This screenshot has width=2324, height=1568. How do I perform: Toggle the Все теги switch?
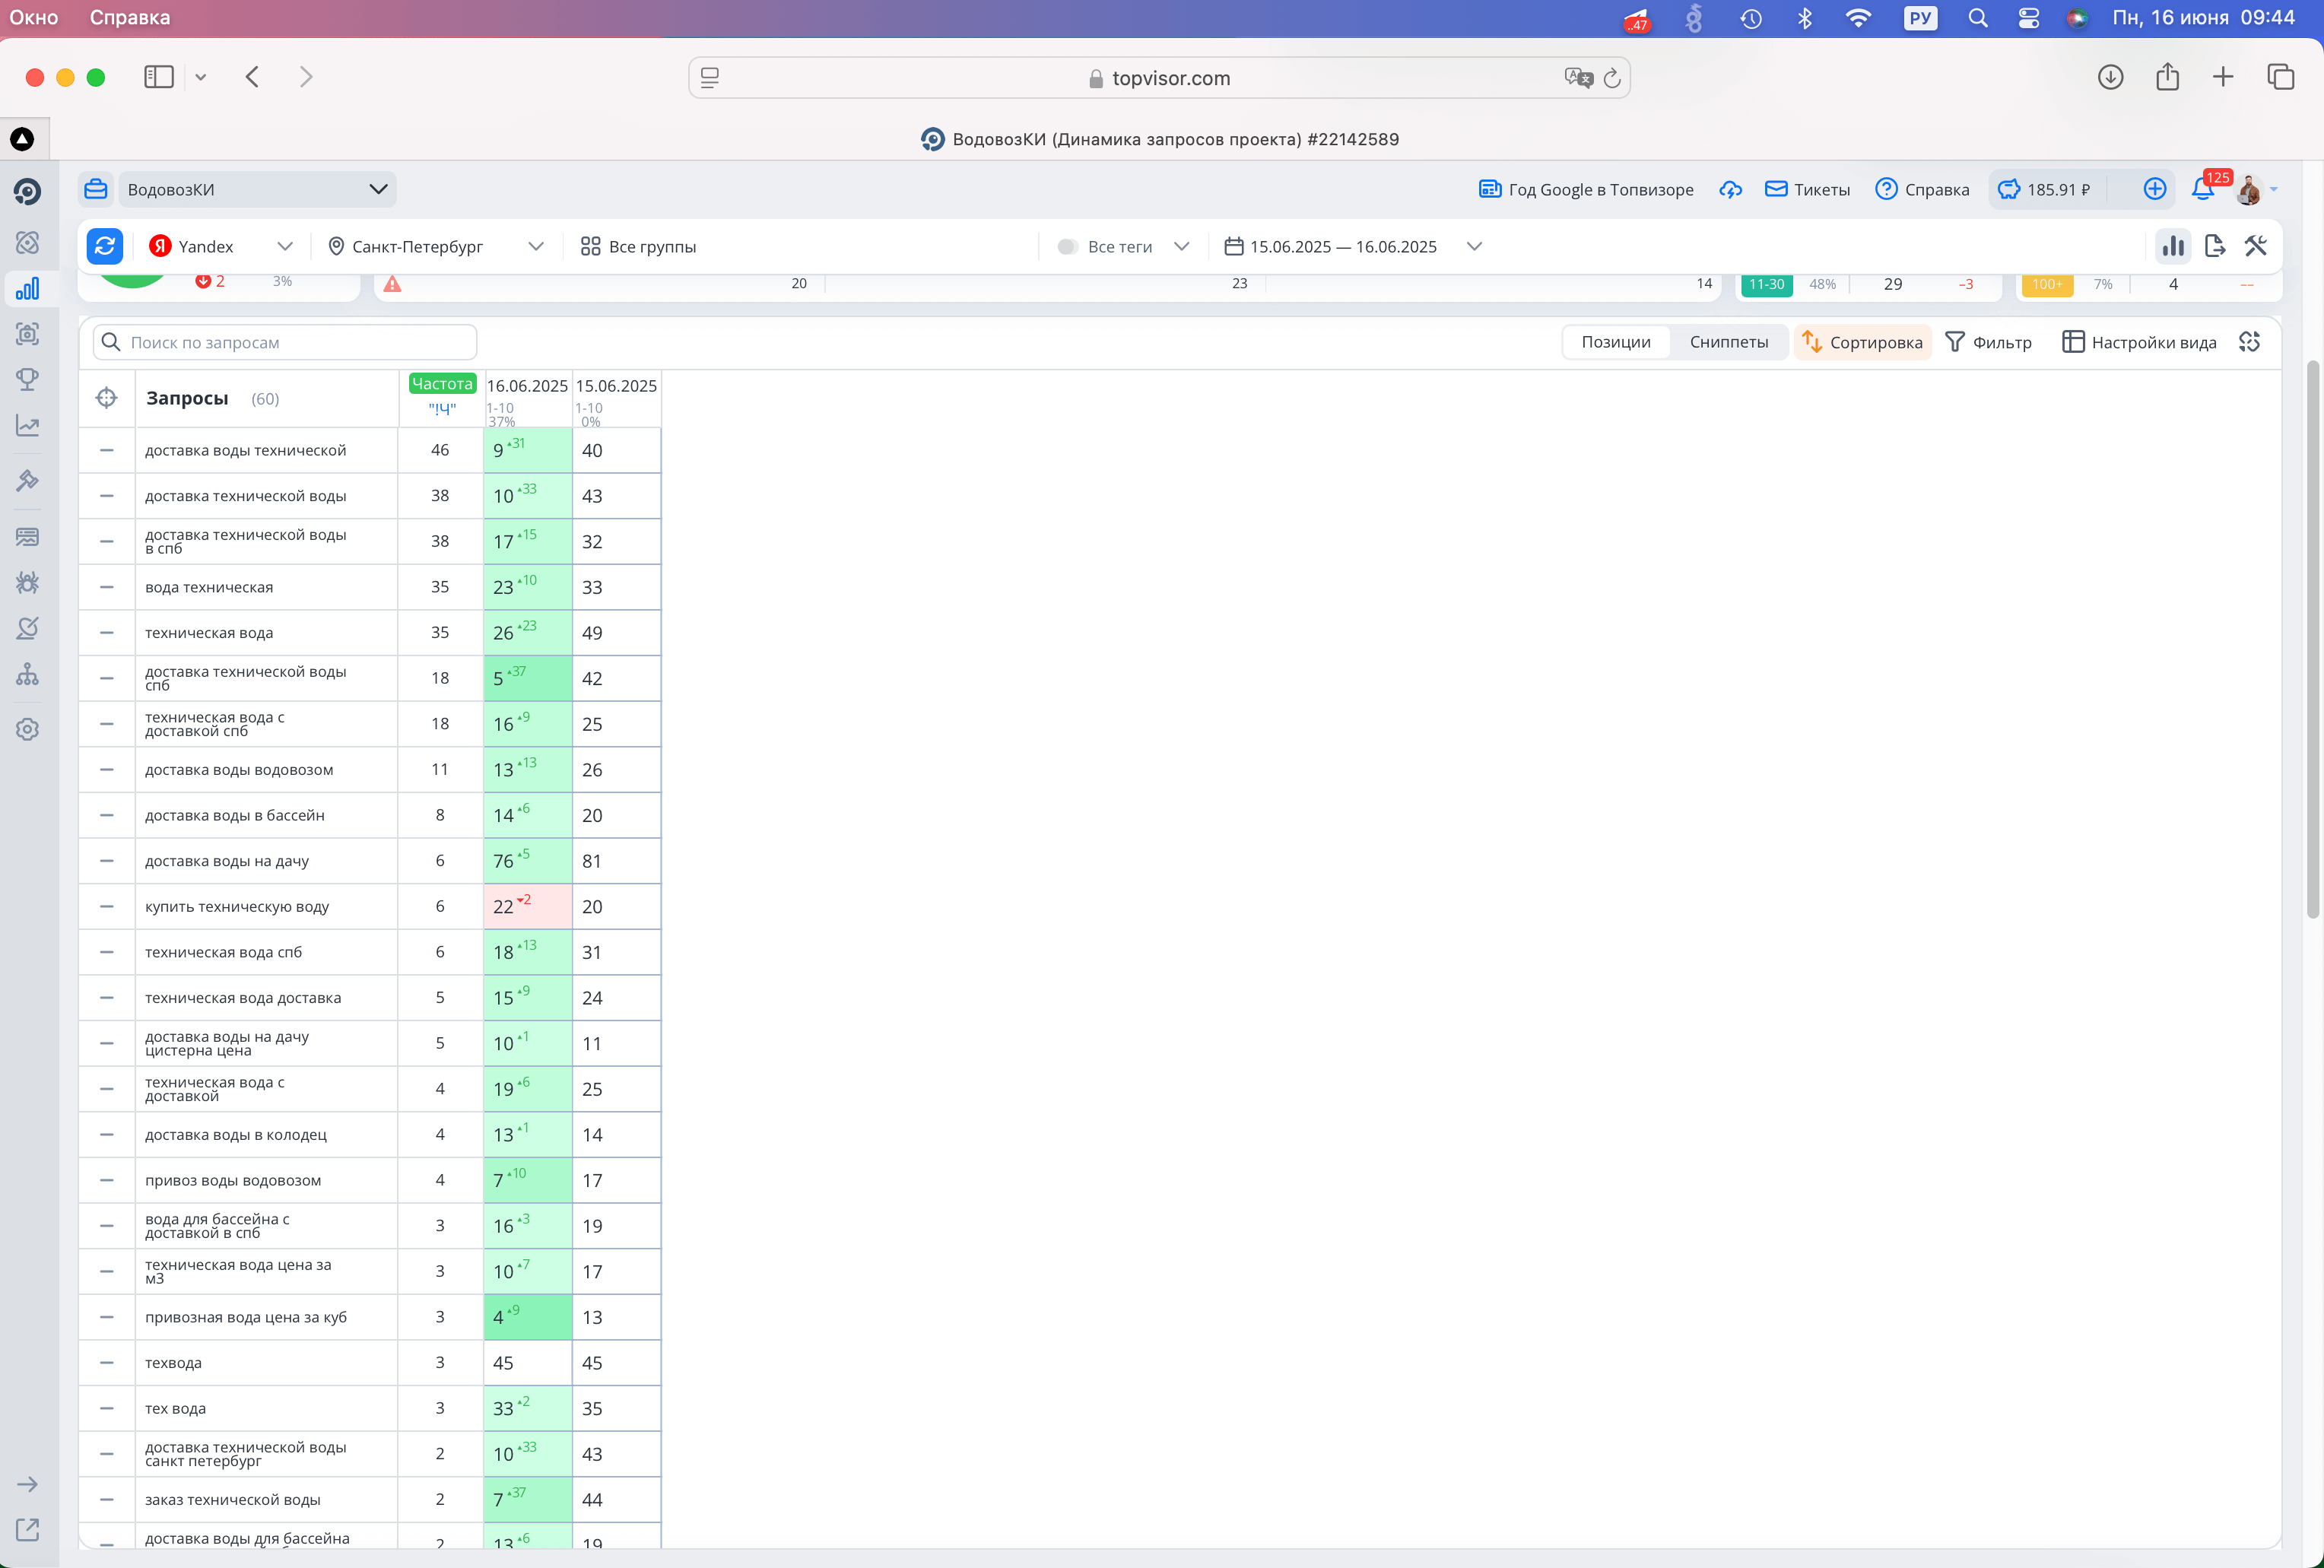click(x=1067, y=246)
